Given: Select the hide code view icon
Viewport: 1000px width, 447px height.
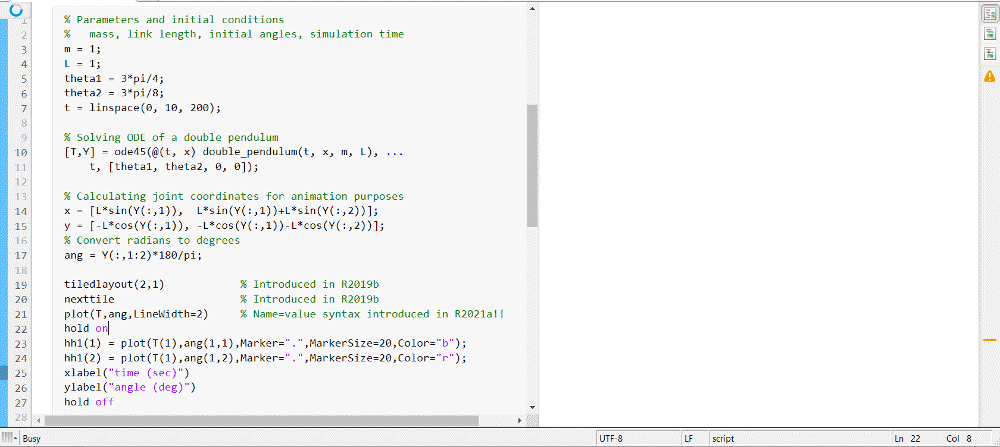Looking at the screenshot, I should [989, 53].
